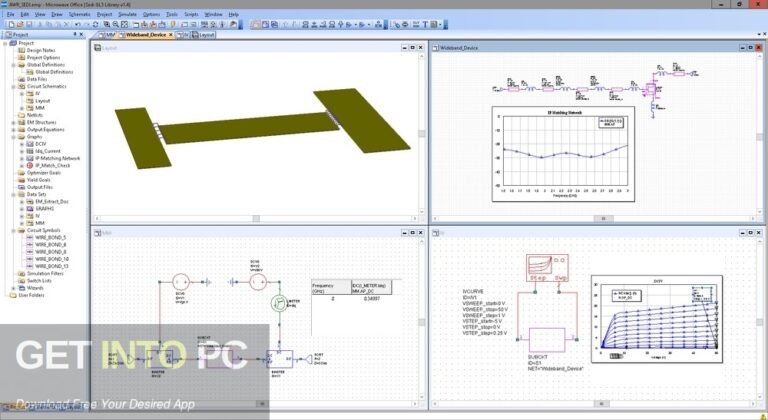The image size is (768, 420).
Task: Open the File menu
Action: [11, 14]
